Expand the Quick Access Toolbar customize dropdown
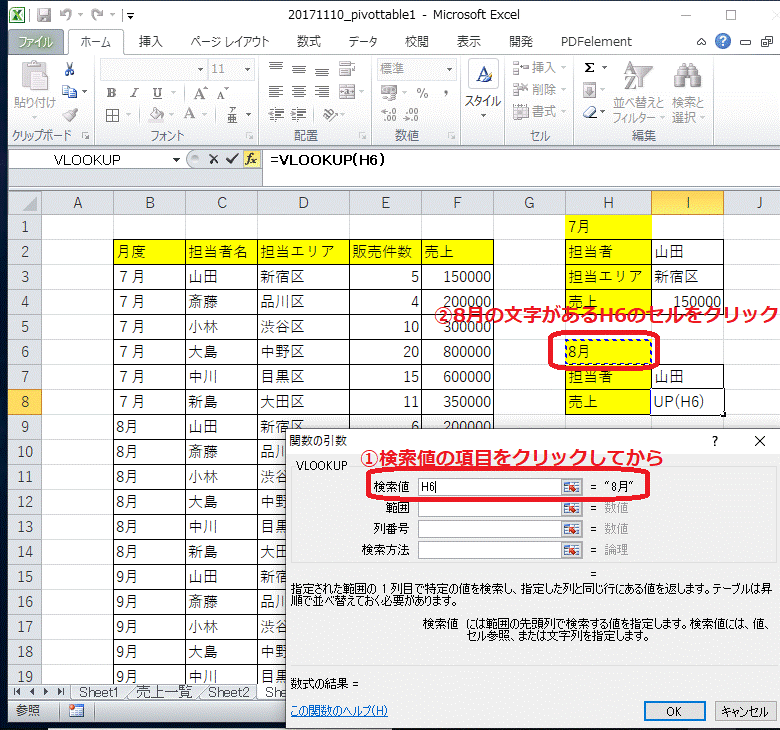The width and height of the screenshot is (780, 730). (x=131, y=17)
